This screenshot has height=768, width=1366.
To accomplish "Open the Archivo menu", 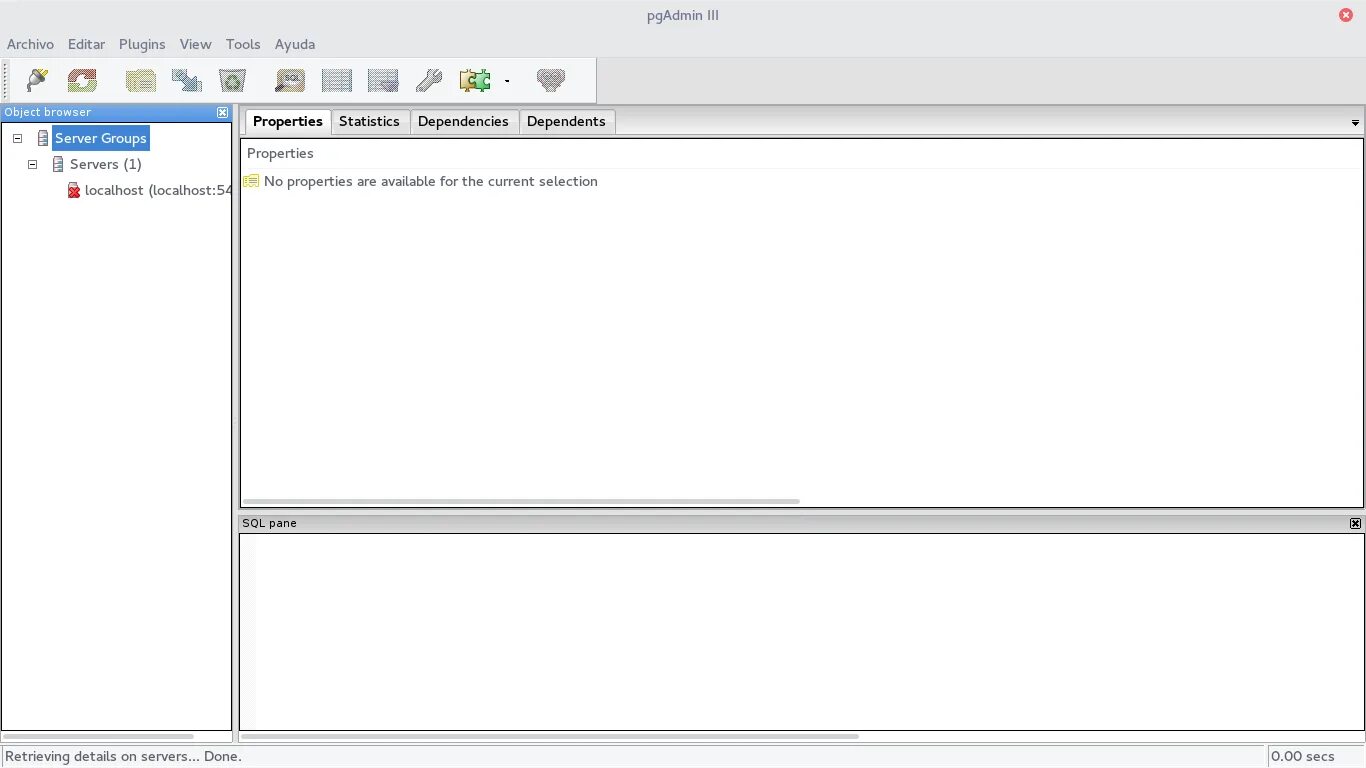I will pos(30,44).
